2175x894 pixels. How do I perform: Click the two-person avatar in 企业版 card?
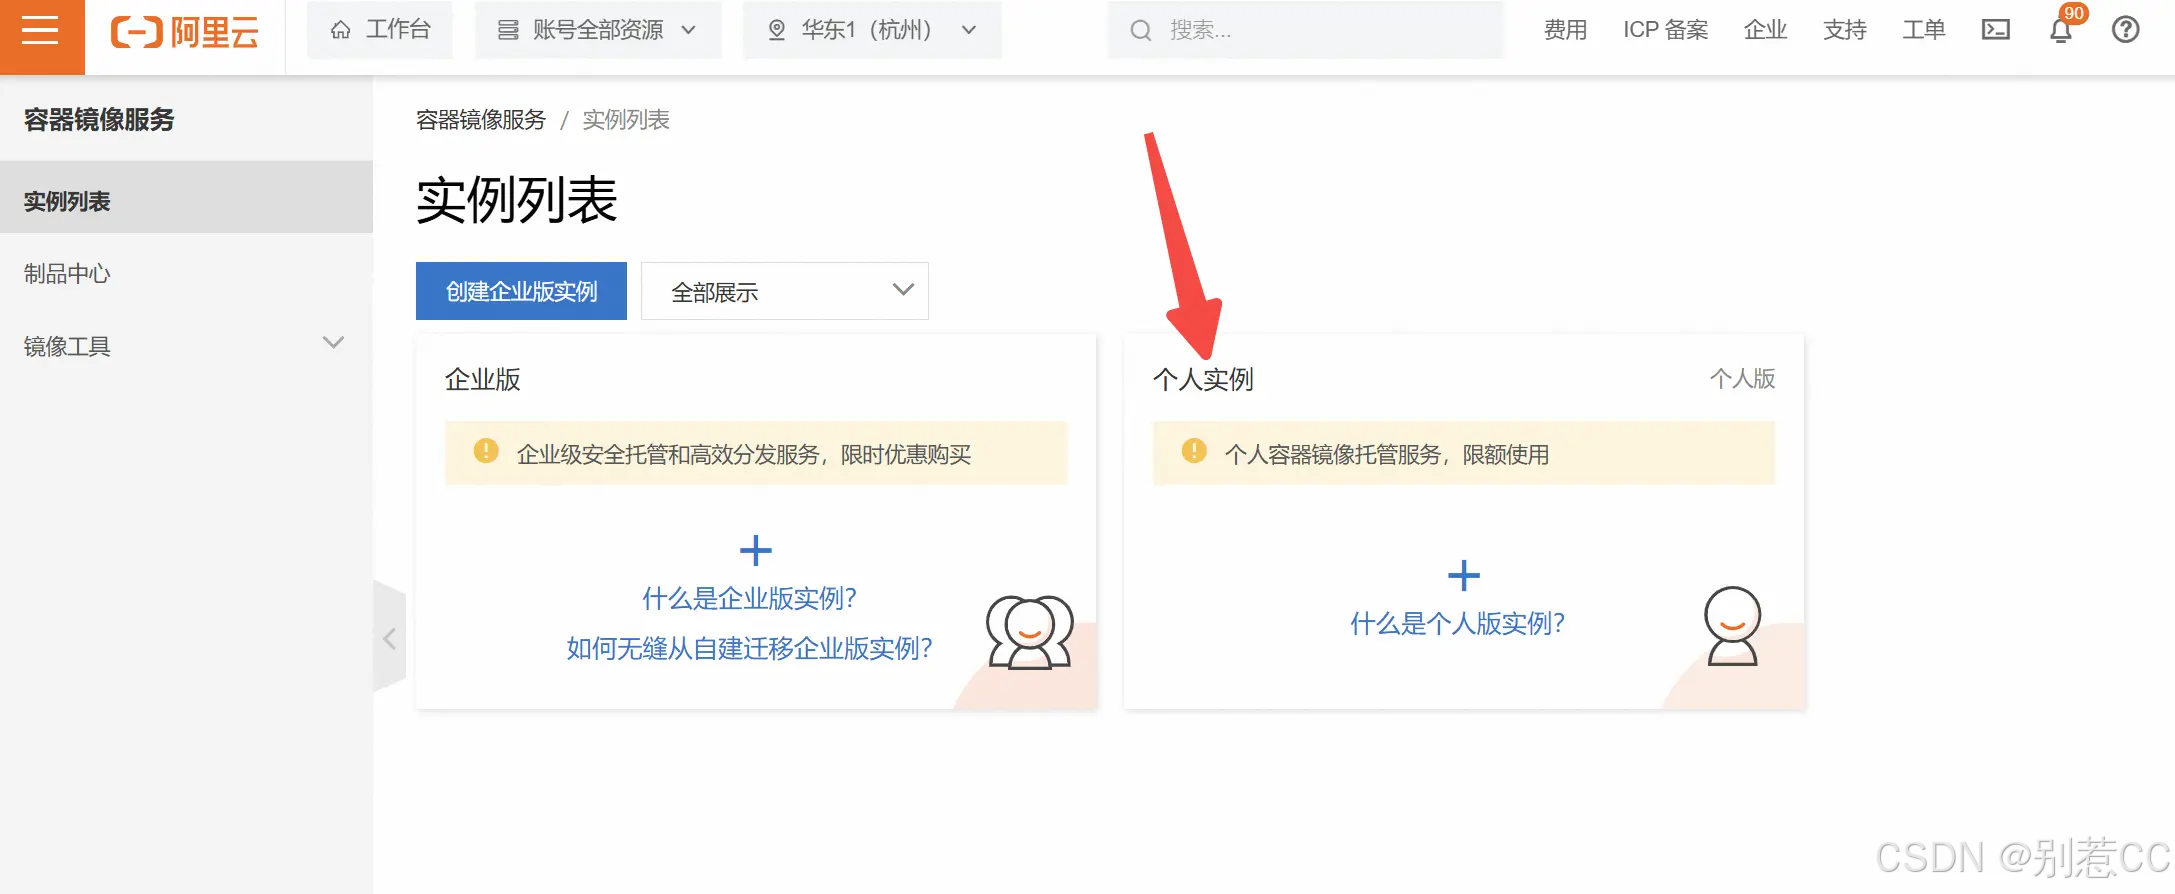click(1030, 632)
